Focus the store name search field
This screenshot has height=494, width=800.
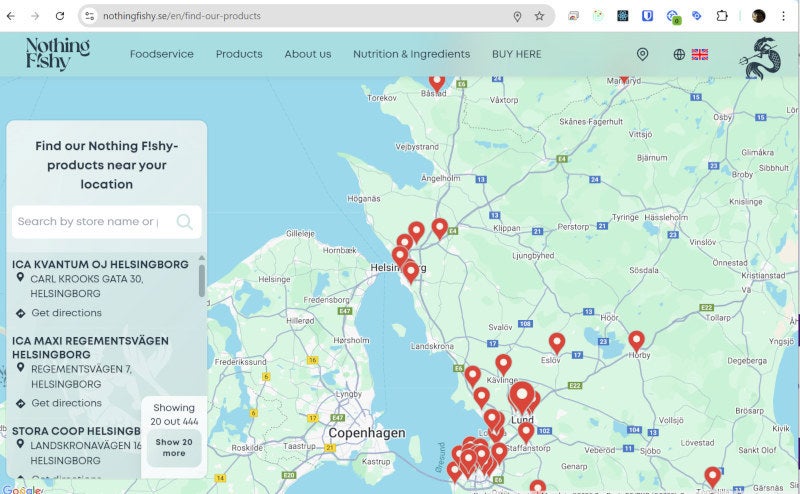tap(94, 221)
